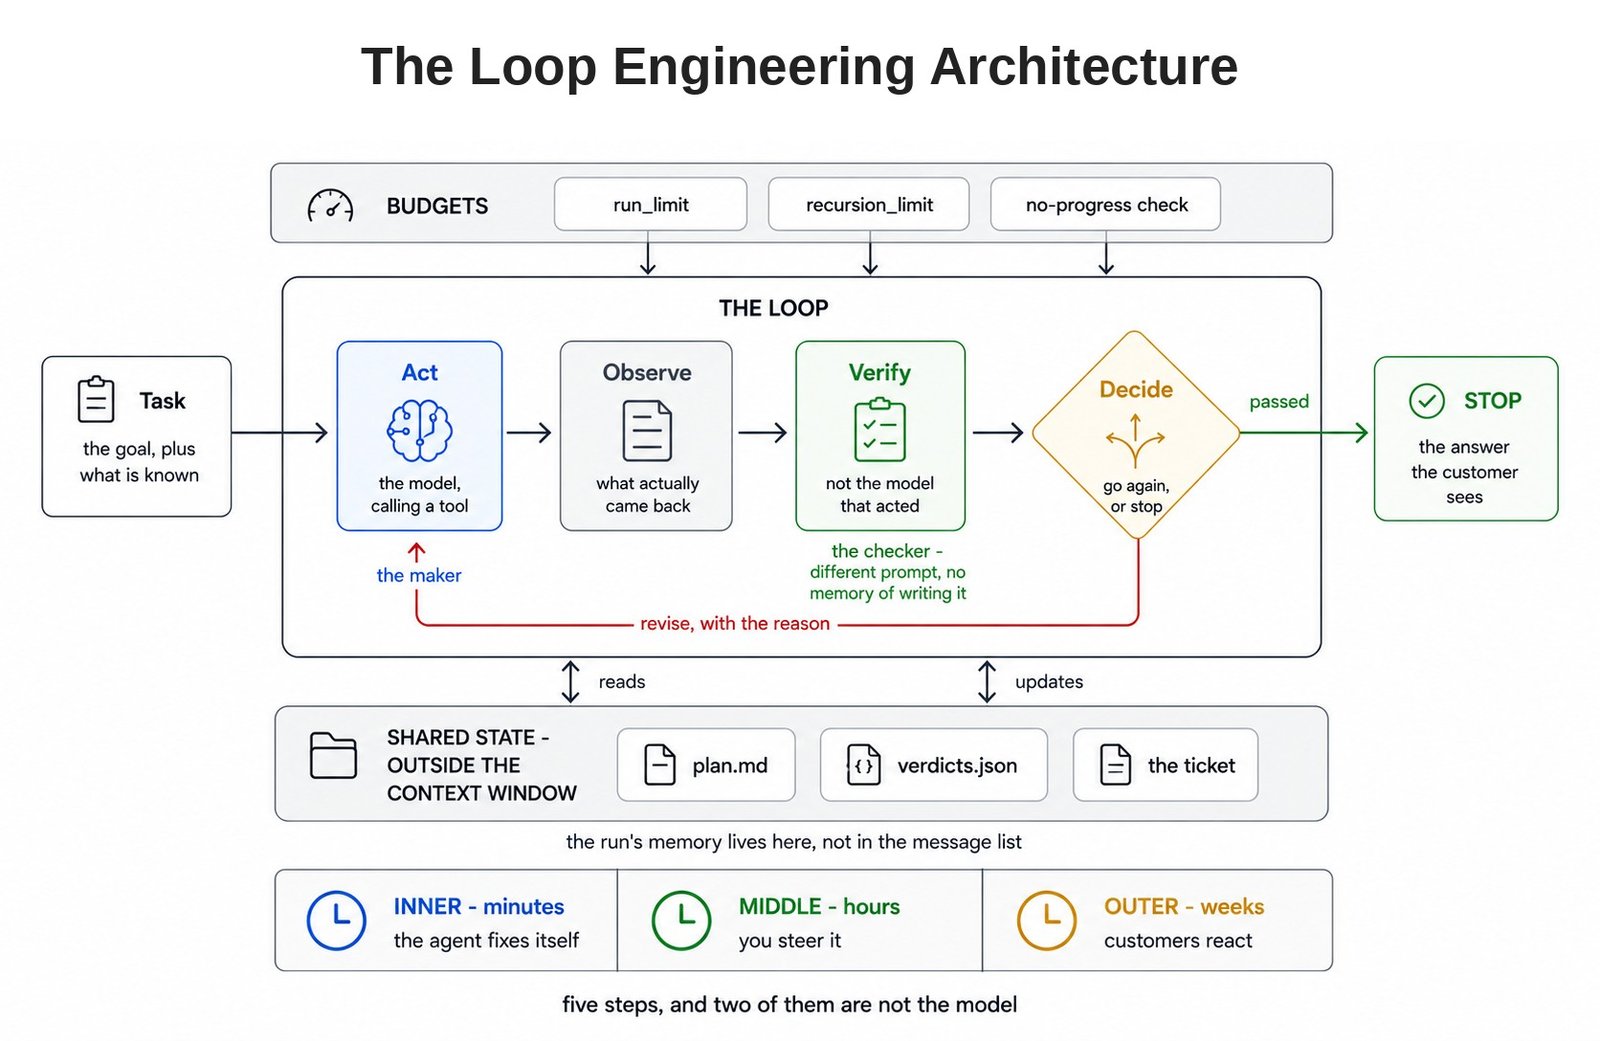Click the blue INNER clock icon
1600x1041 pixels.
pos(336,920)
